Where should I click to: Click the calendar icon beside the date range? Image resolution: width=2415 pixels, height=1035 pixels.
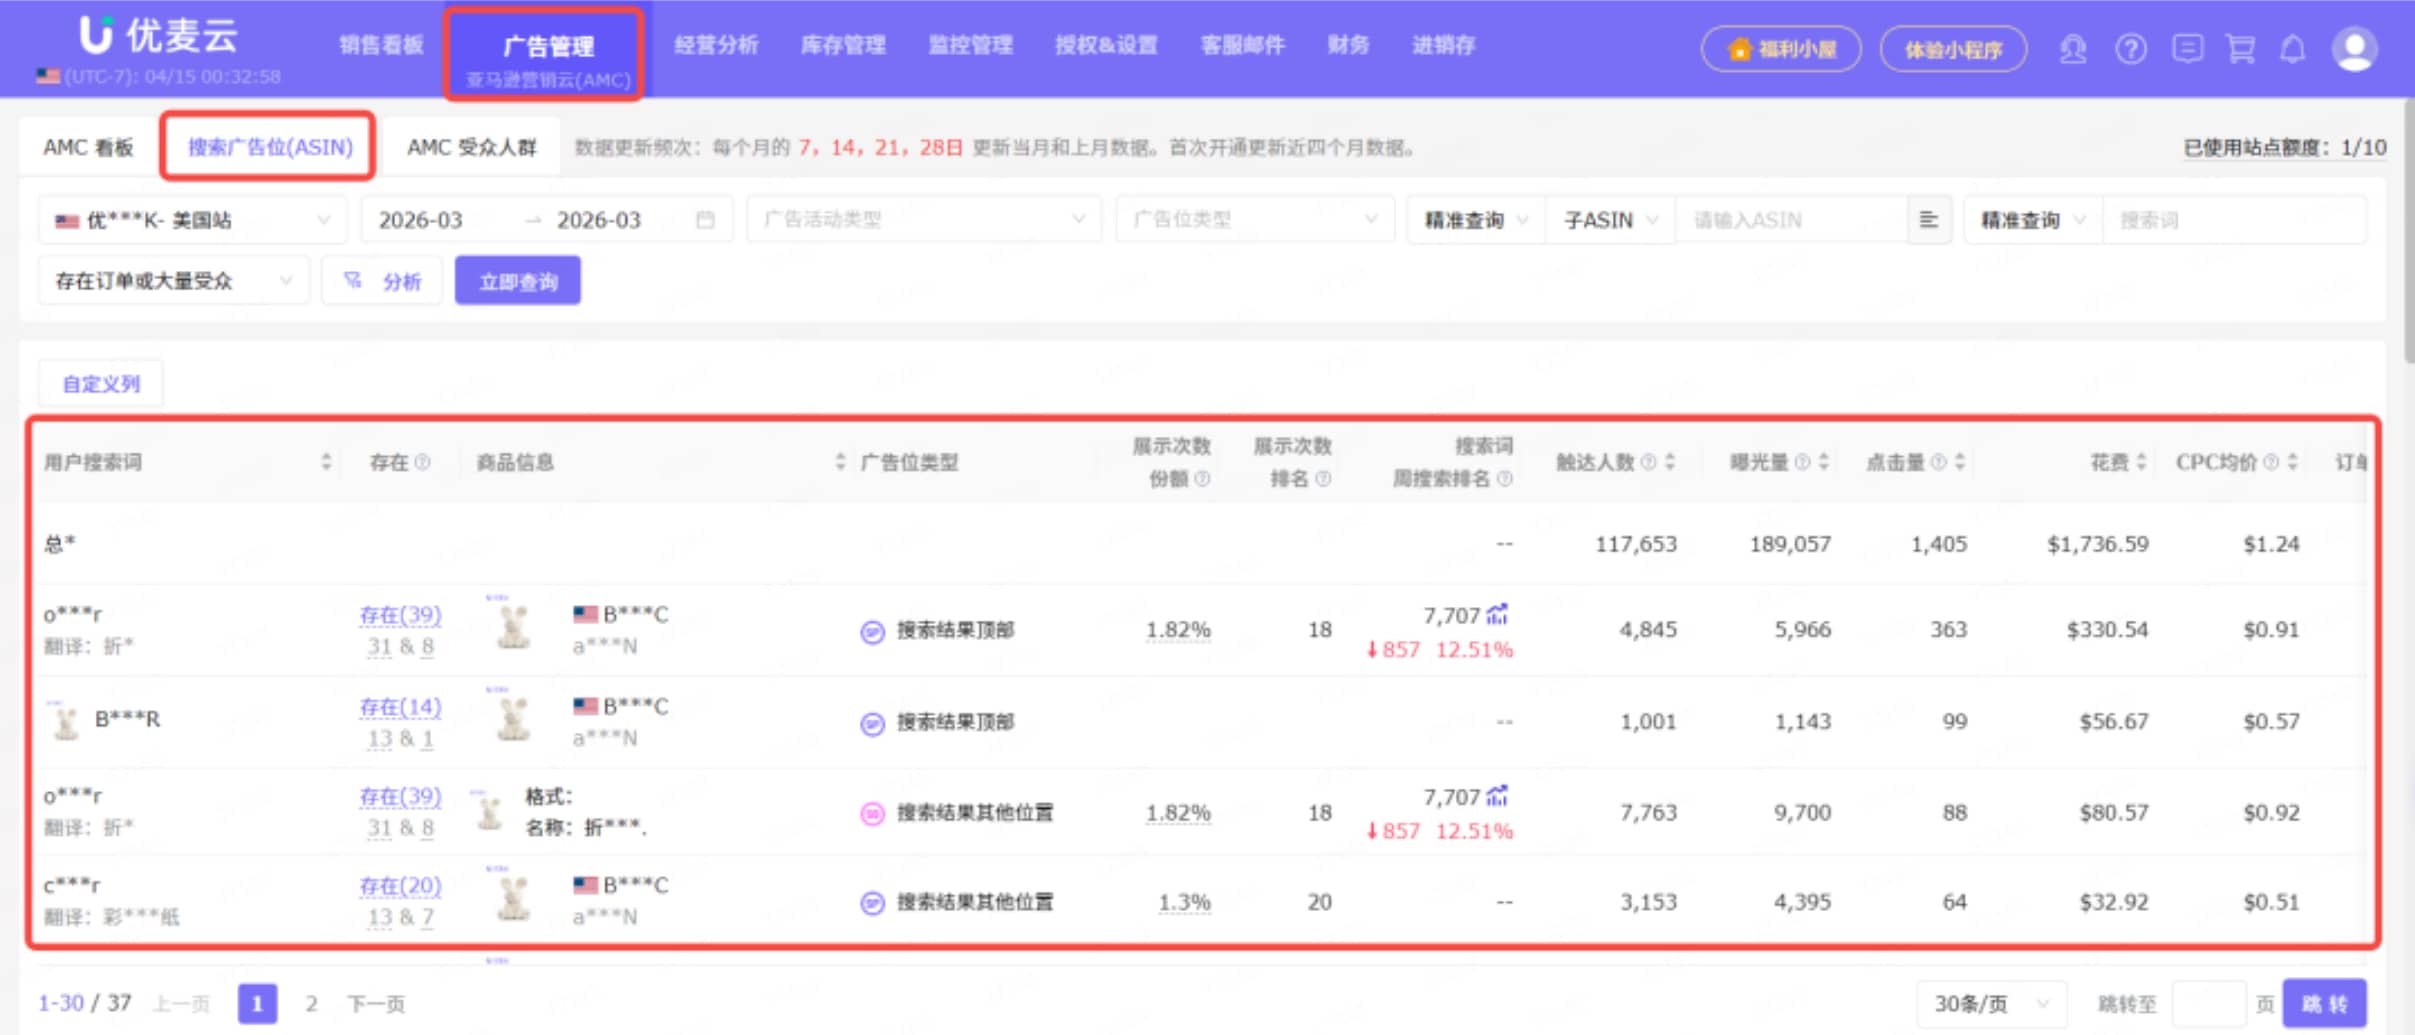coord(705,219)
